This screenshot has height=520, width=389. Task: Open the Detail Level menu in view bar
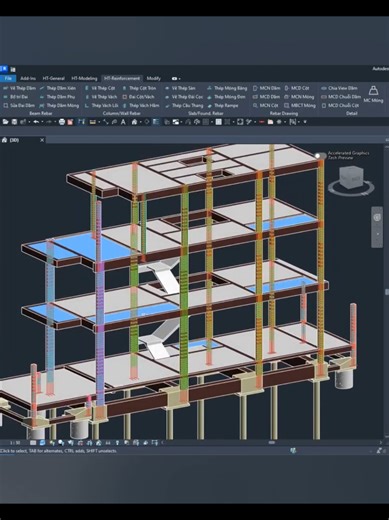[x=33, y=443]
